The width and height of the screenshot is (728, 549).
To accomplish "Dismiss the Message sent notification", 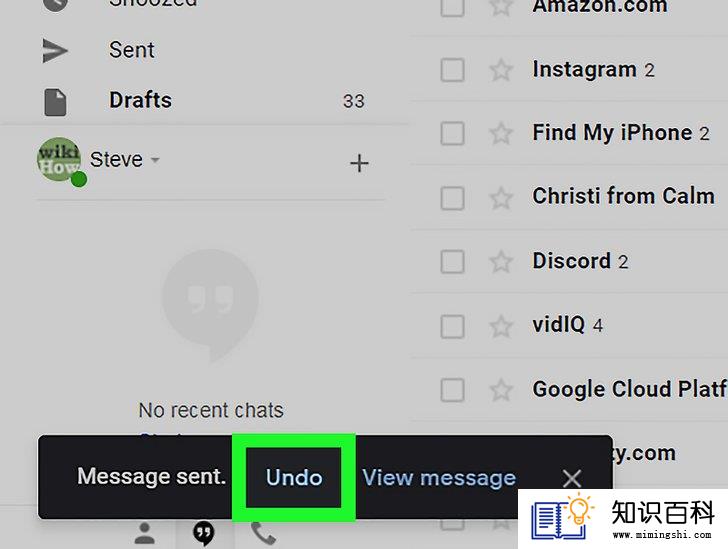I will (572, 478).
